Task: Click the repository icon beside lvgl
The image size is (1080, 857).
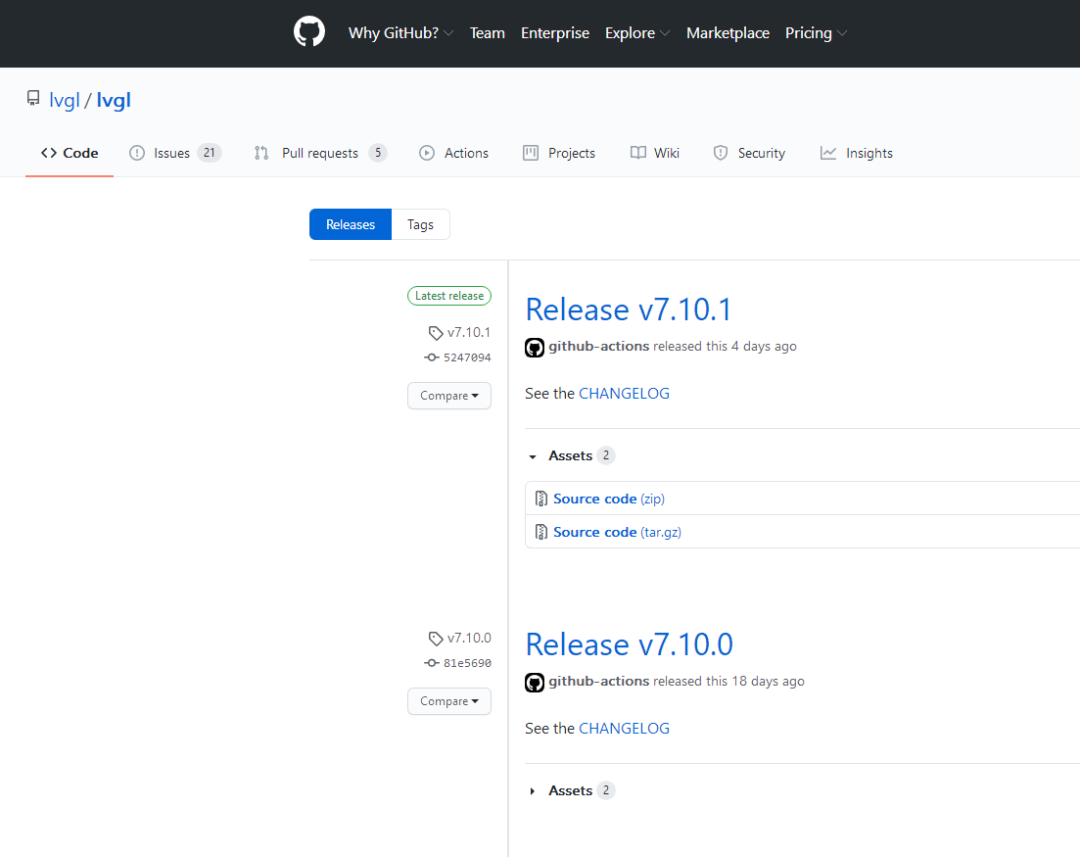Action: (x=33, y=99)
